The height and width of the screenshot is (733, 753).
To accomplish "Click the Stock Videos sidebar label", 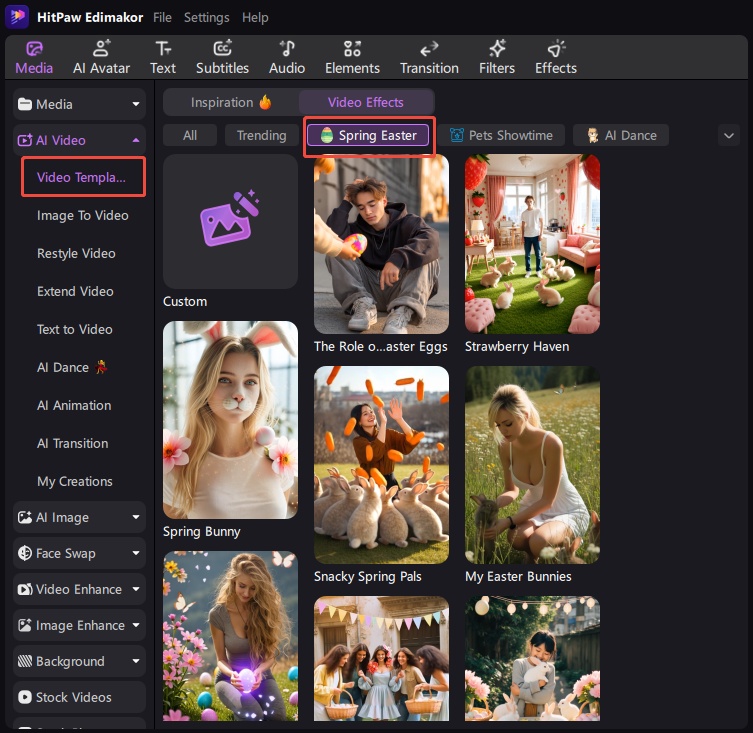I will tap(74, 697).
